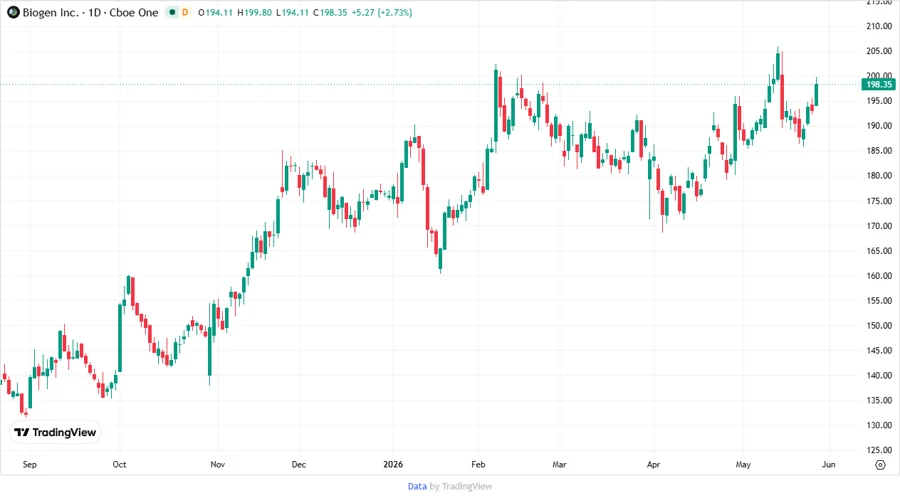Click the 175.00 price axis label

[x=879, y=201]
